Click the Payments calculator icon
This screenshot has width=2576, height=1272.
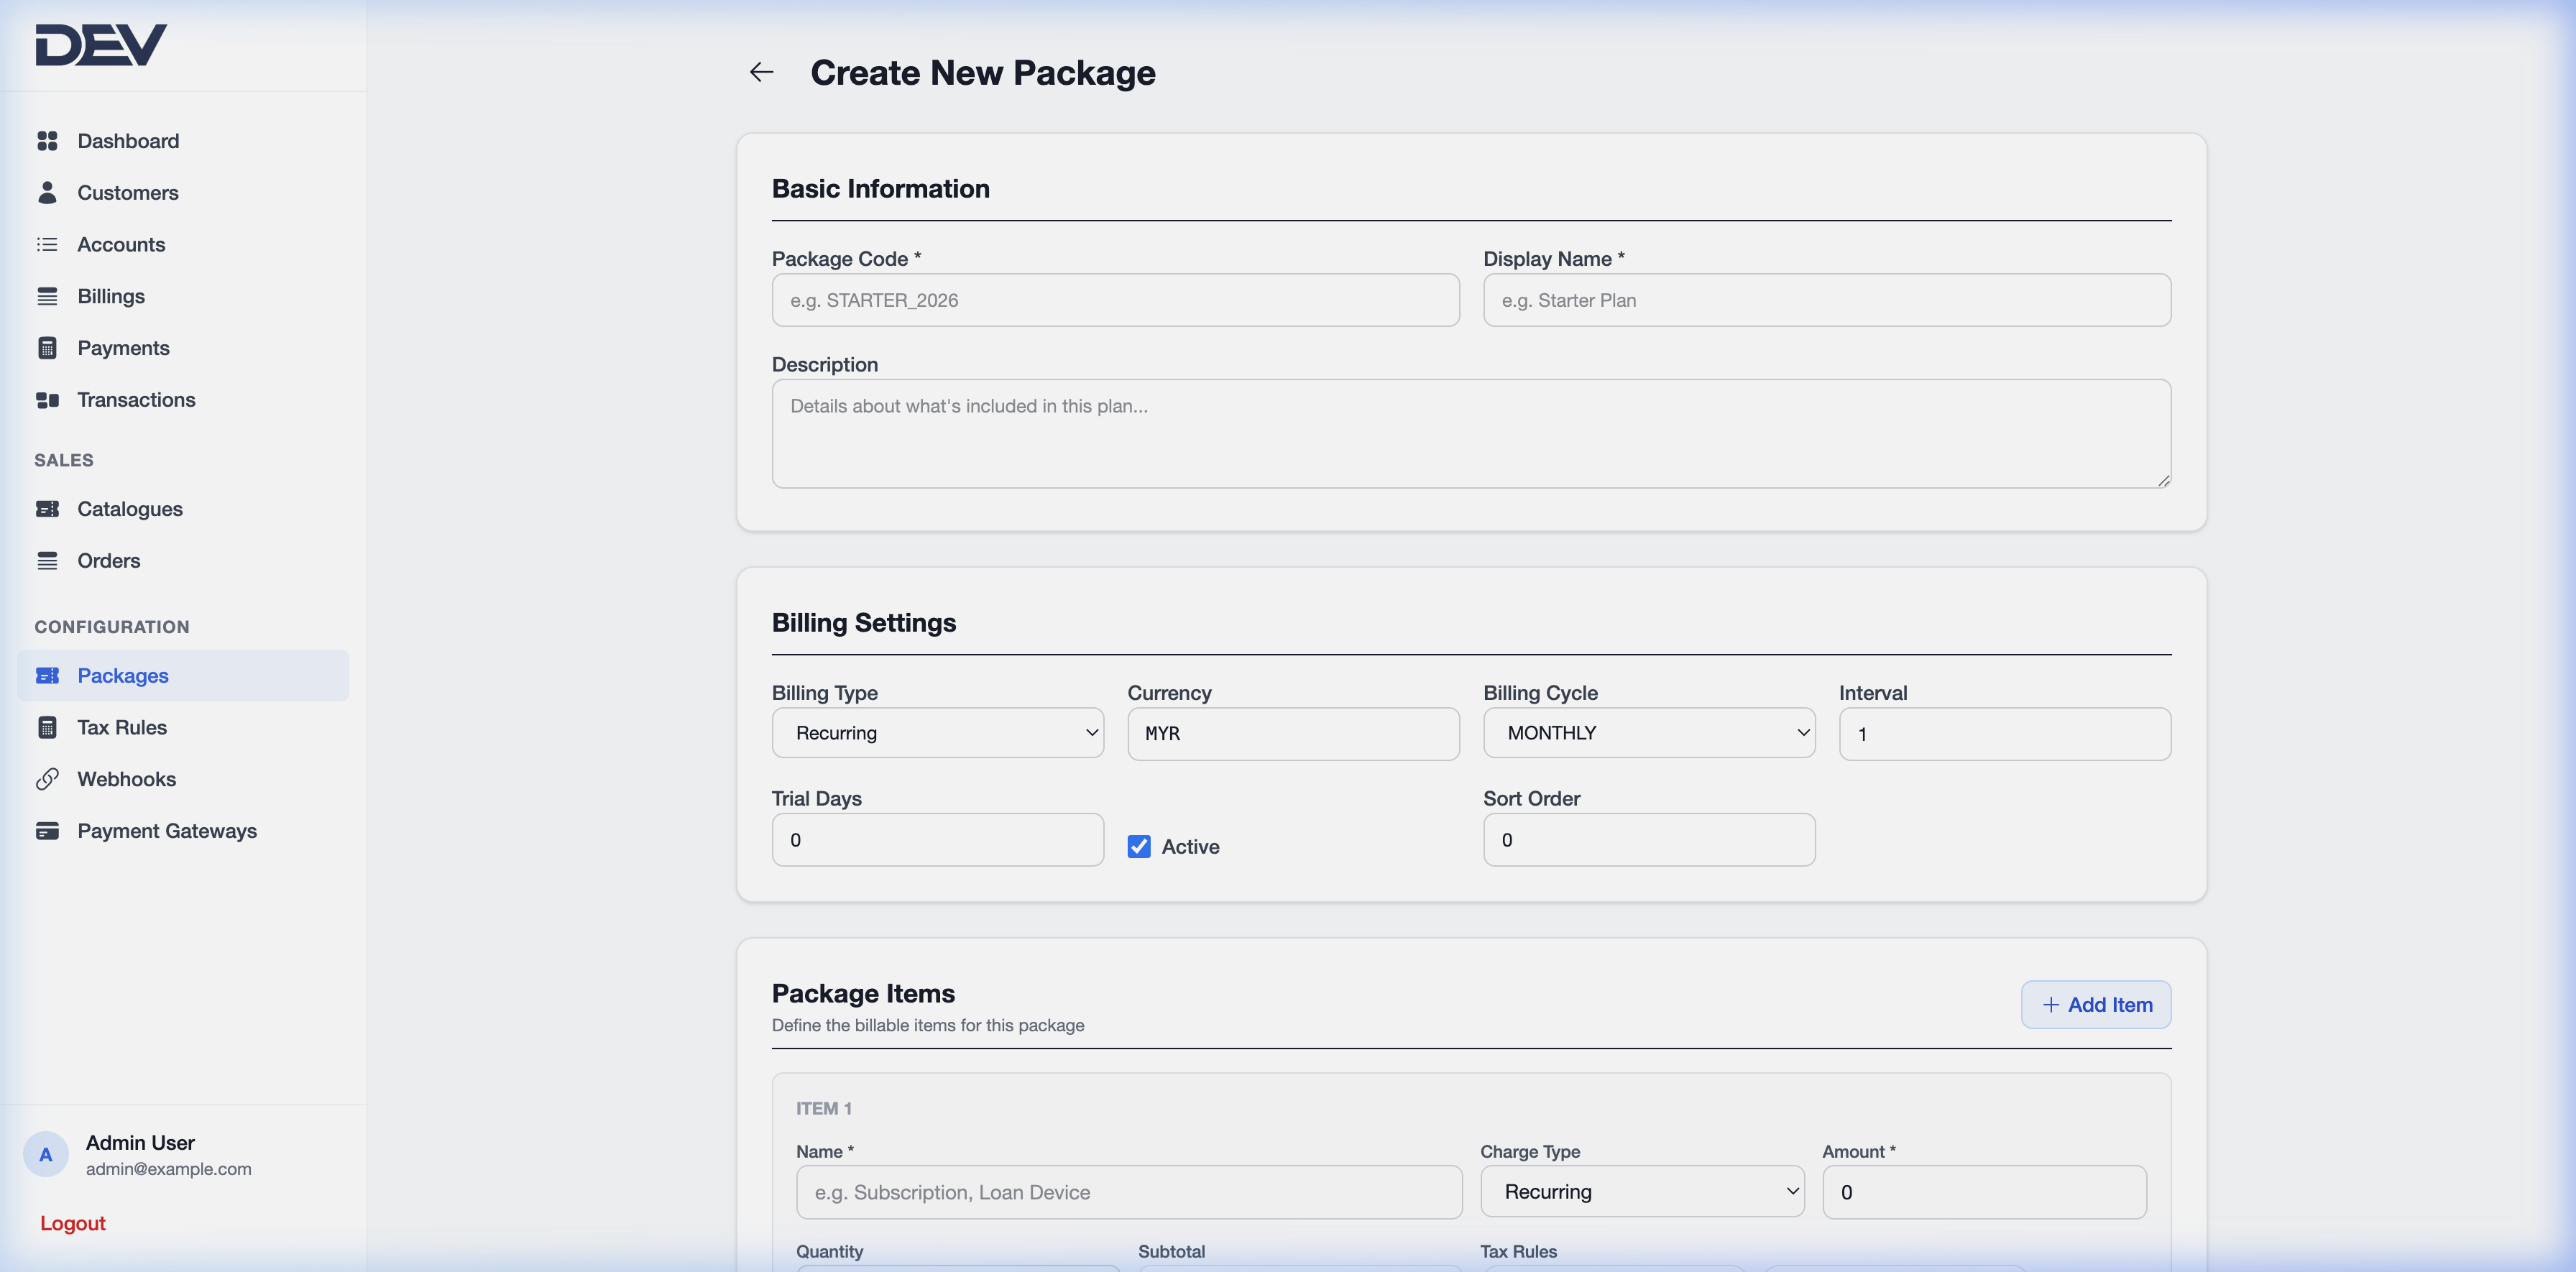[x=48, y=347]
